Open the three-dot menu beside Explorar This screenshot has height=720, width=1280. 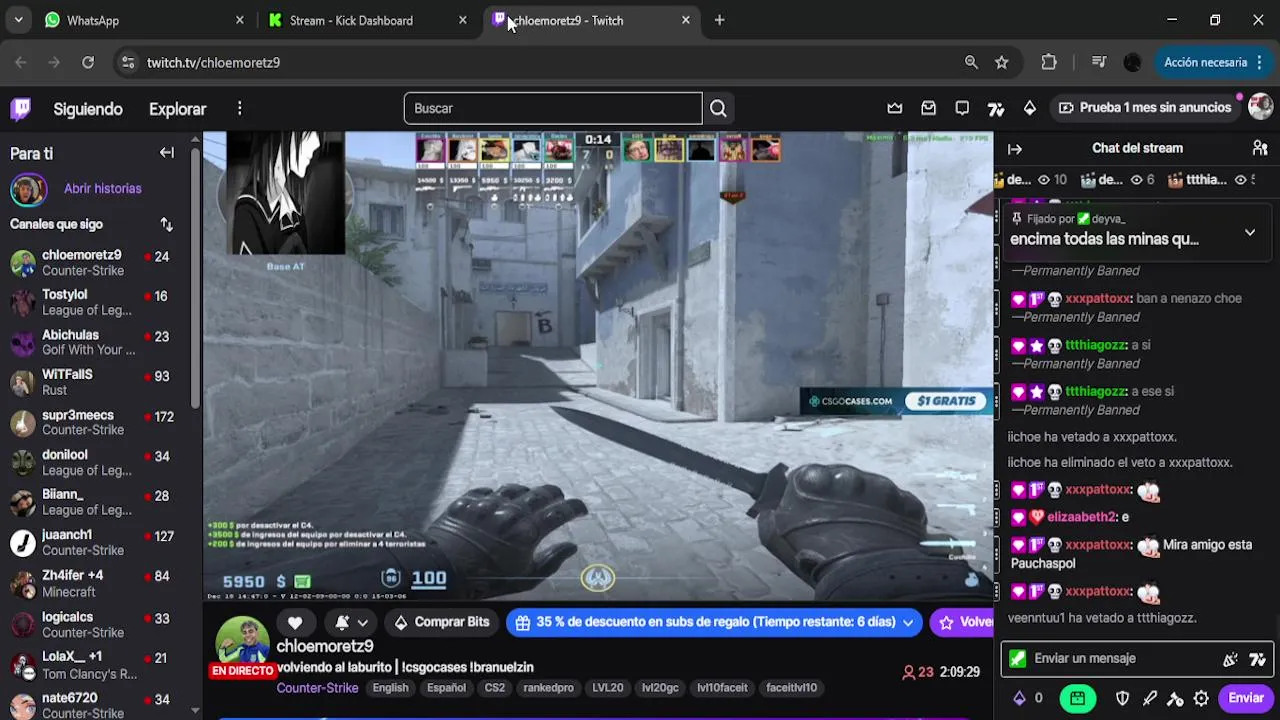pyautogui.click(x=239, y=108)
